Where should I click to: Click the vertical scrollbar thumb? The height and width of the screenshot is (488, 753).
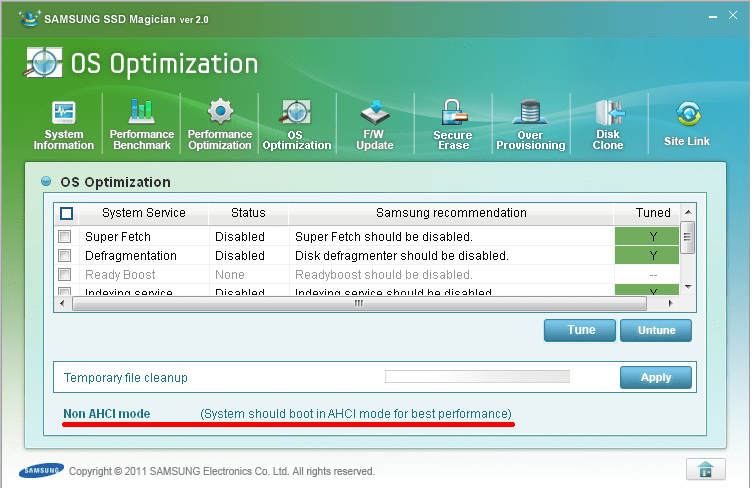pos(688,237)
